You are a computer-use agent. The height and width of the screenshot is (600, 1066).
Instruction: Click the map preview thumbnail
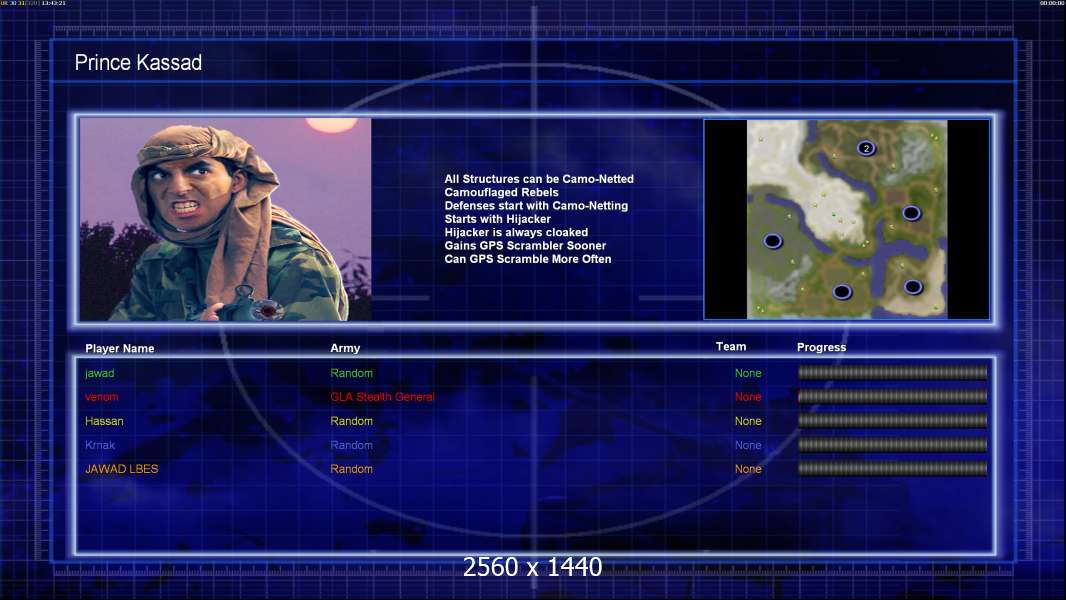click(x=846, y=219)
